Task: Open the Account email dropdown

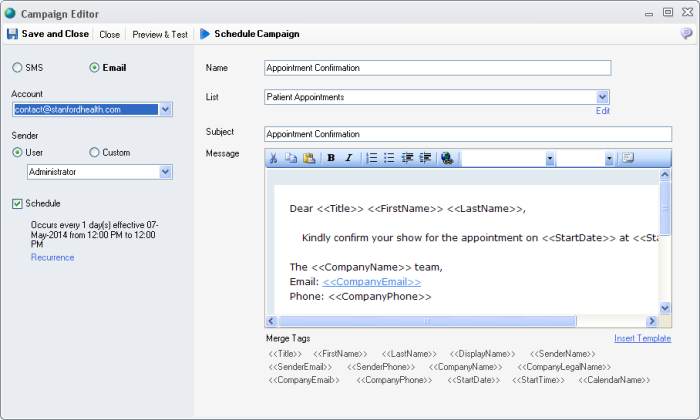Action: point(165,109)
